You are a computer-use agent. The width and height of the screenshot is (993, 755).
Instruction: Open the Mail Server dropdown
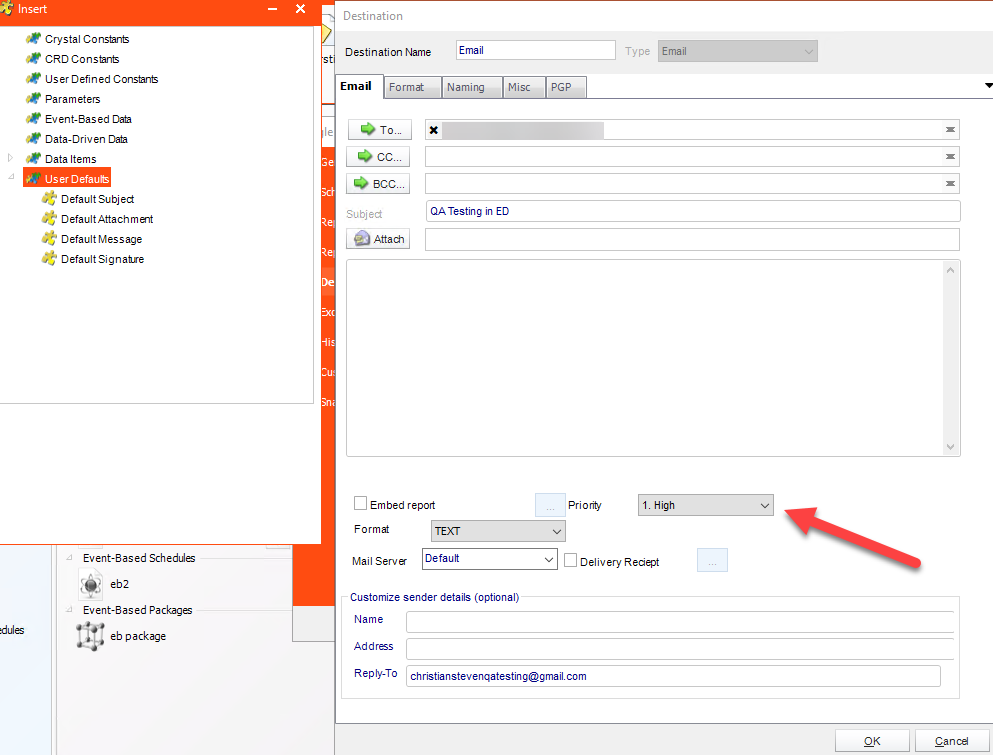click(489, 559)
